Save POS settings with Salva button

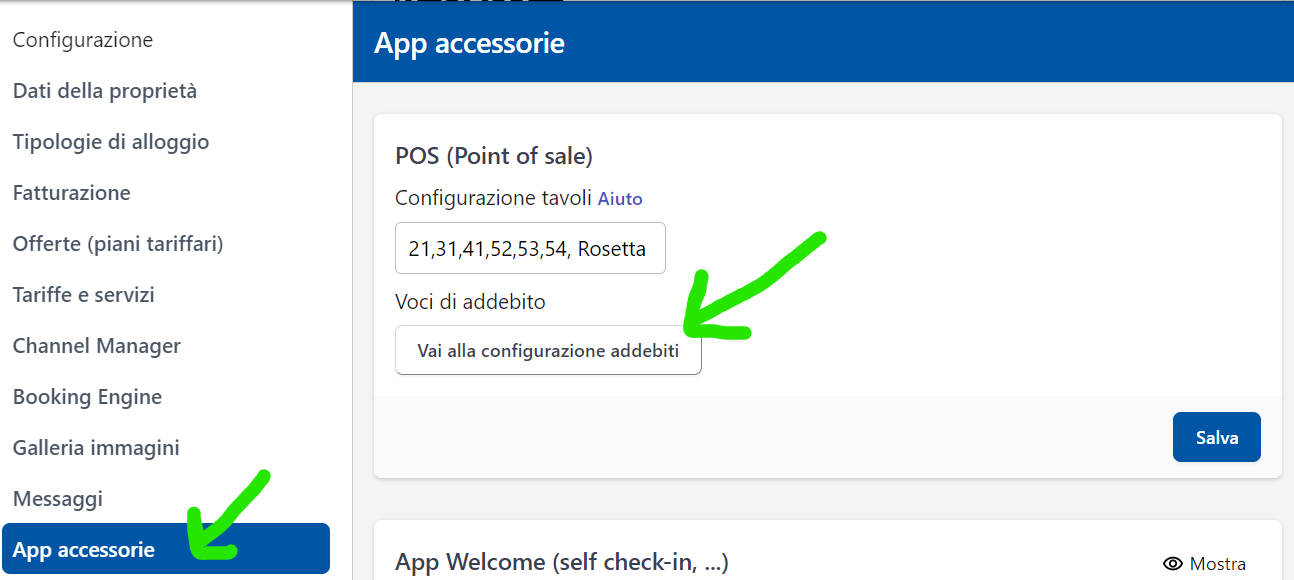[x=1216, y=437]
